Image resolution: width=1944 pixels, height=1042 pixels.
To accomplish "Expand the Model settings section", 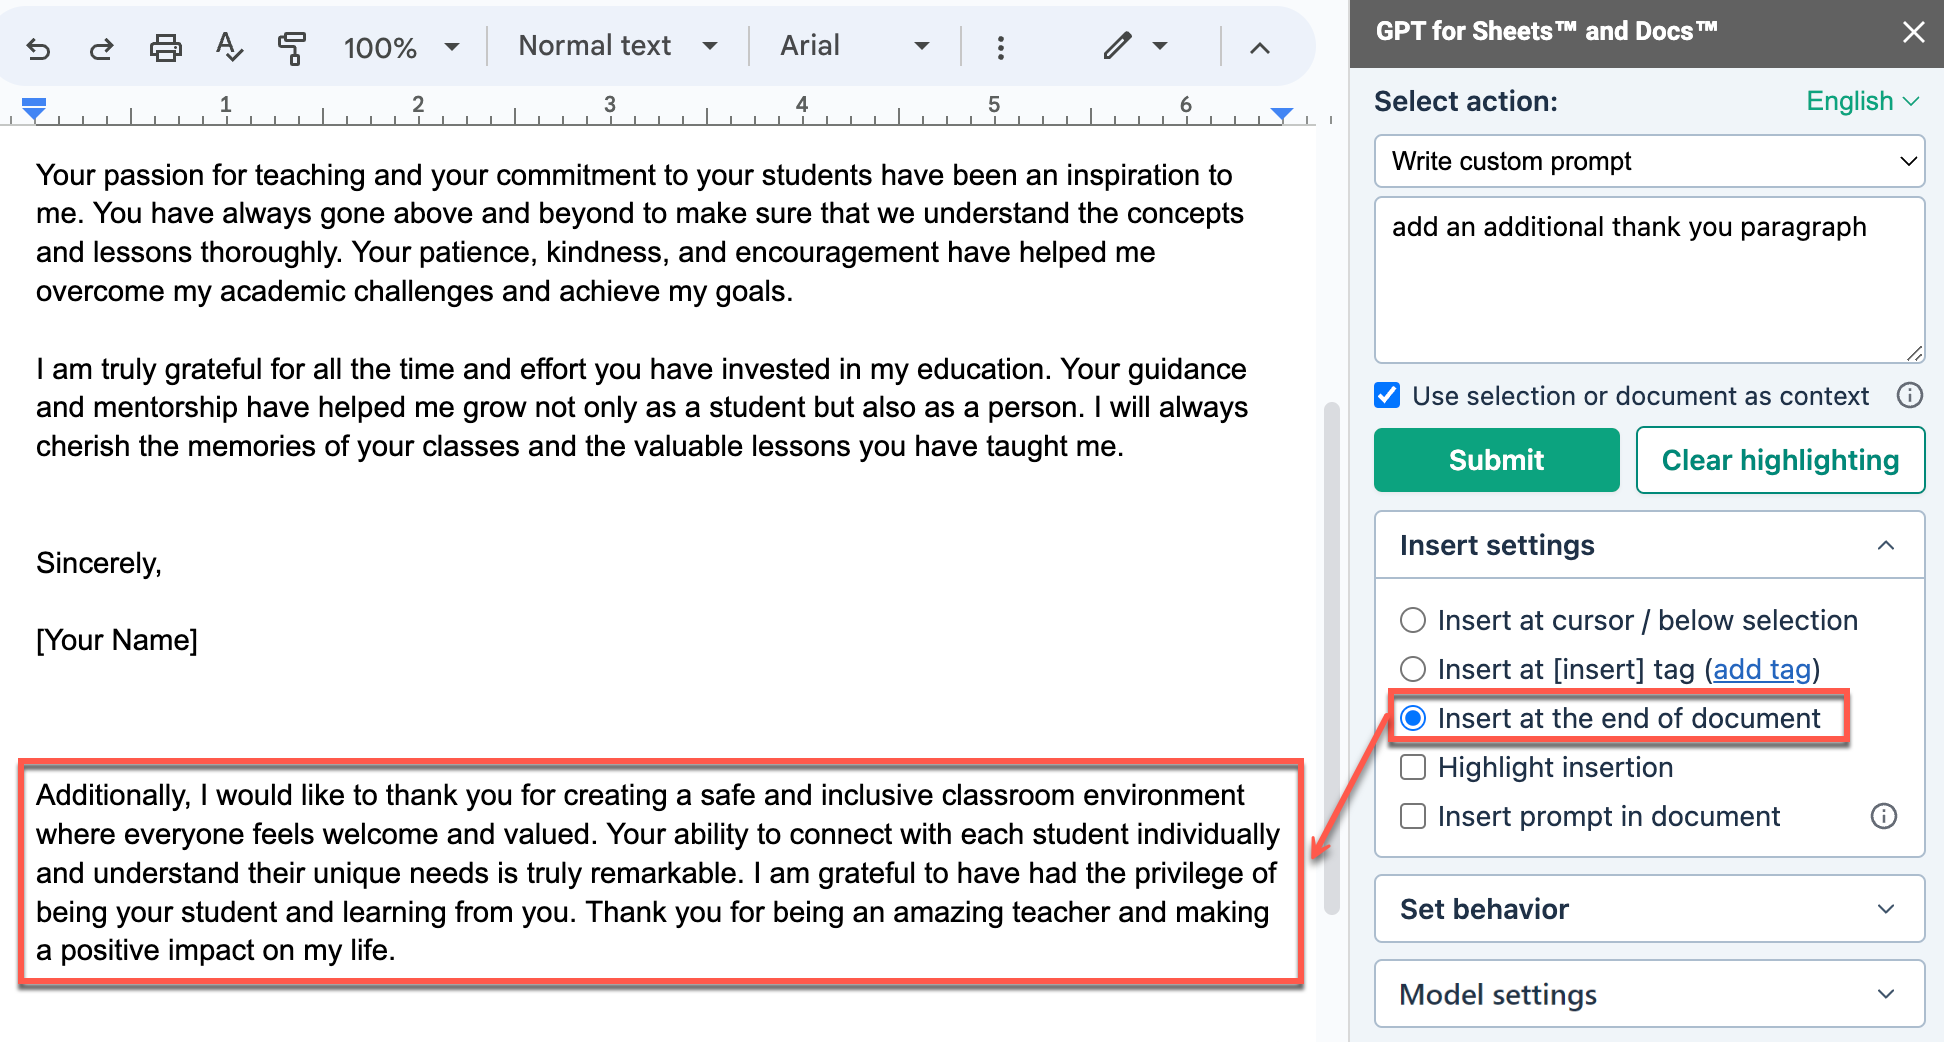I will (1649, 994).
